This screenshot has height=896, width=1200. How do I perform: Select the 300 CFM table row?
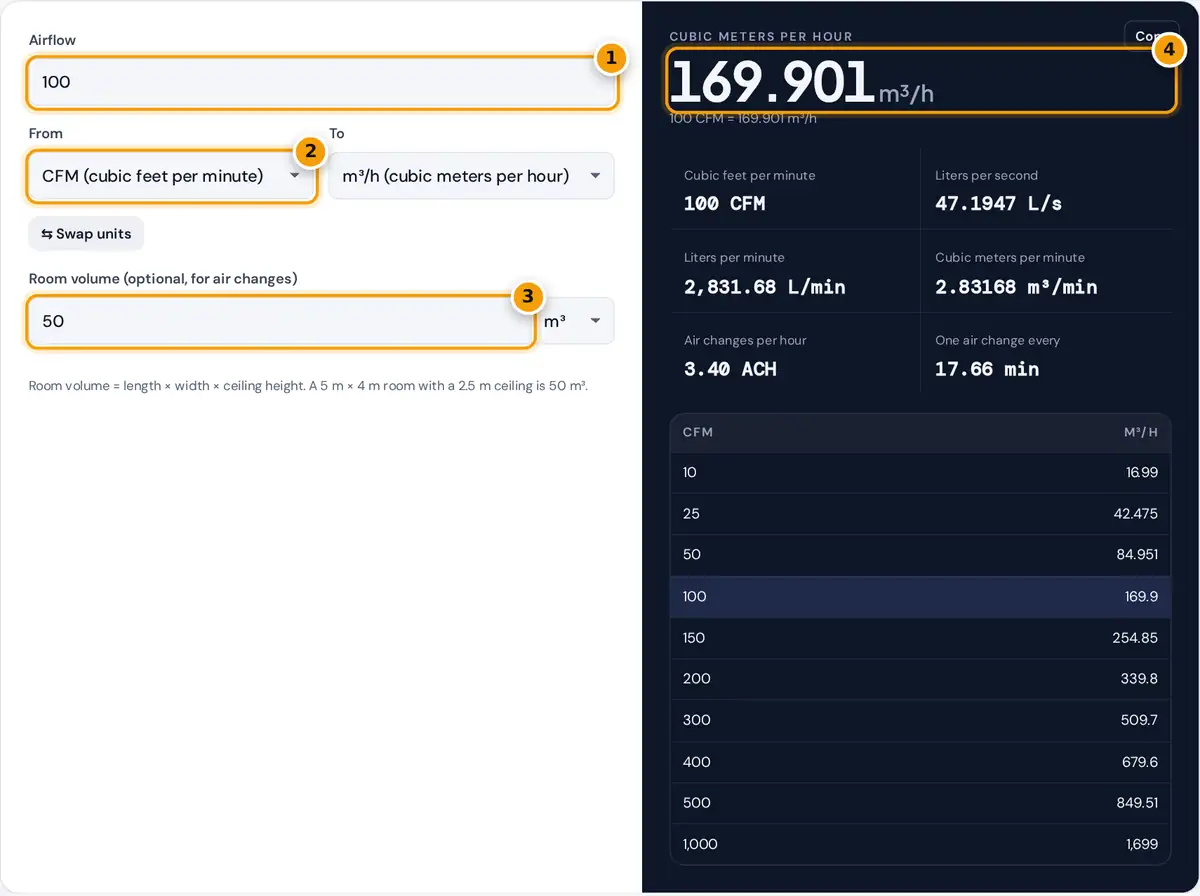[920, 720]
